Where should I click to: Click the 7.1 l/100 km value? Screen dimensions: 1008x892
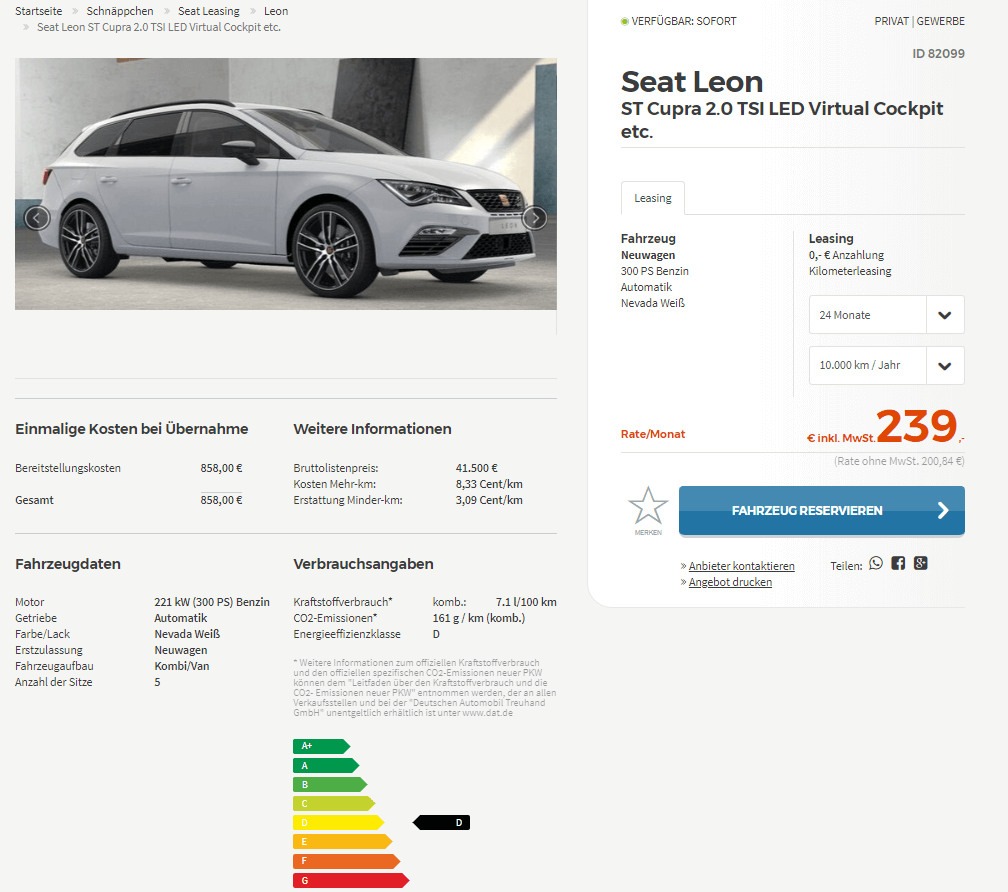[526, 602]
